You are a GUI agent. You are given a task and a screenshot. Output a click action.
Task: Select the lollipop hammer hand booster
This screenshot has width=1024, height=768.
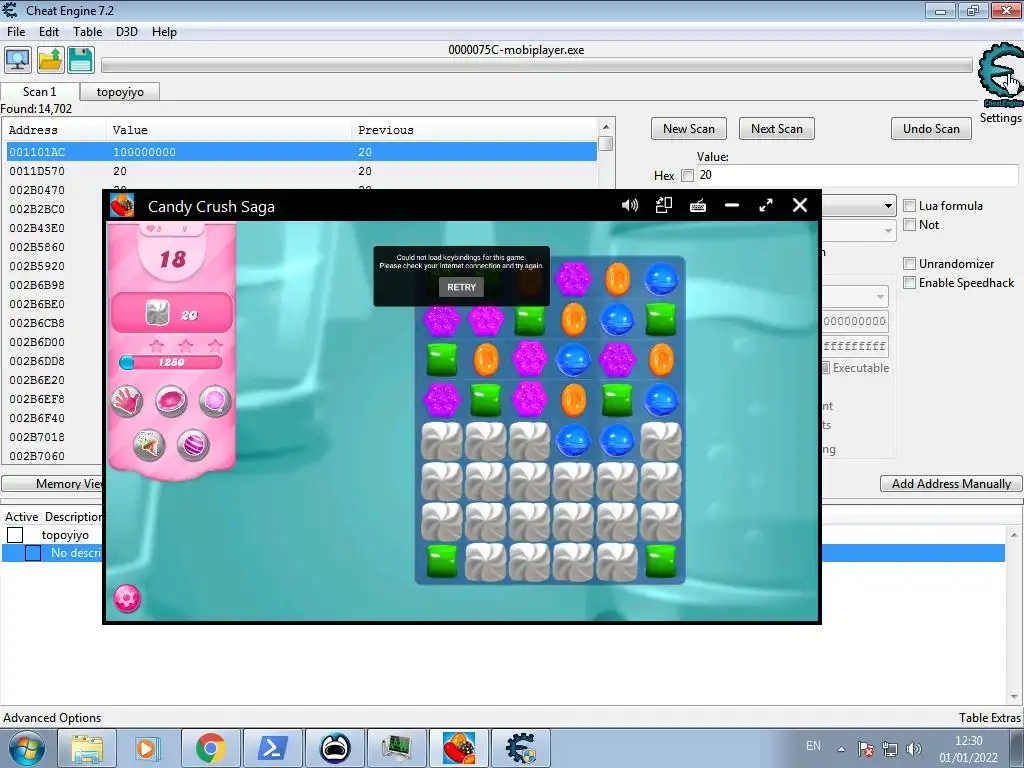pos(126,400)
